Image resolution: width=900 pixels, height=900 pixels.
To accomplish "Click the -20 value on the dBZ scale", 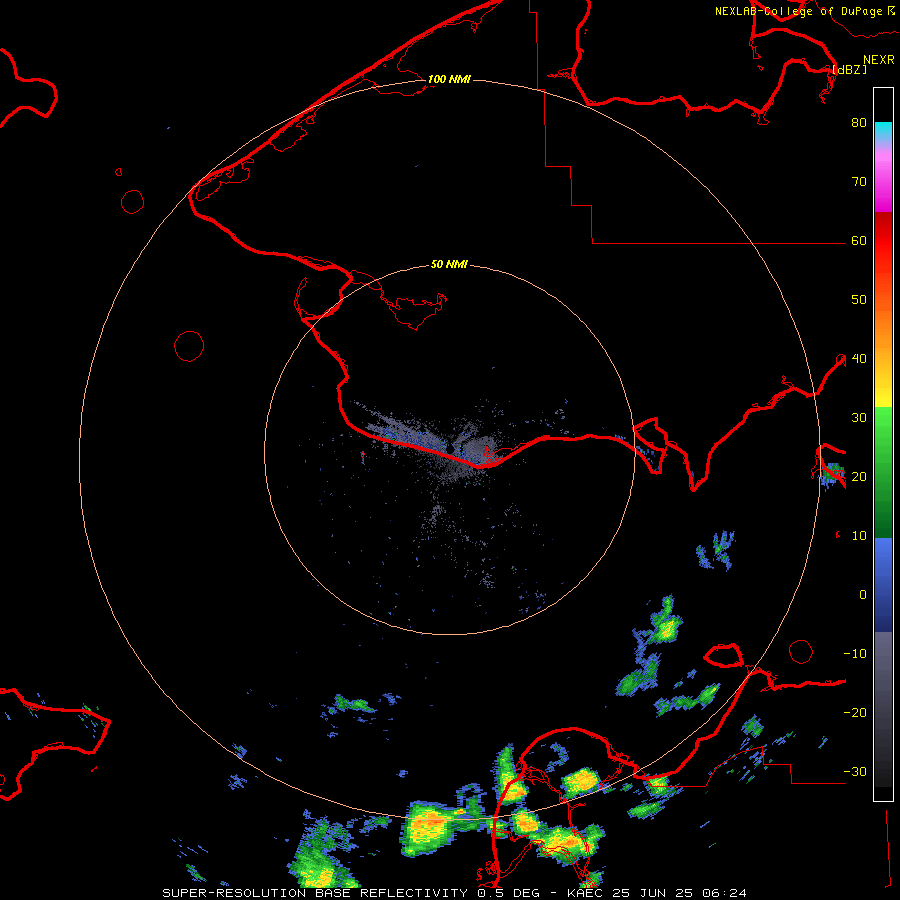I will [x=855, y=713].
